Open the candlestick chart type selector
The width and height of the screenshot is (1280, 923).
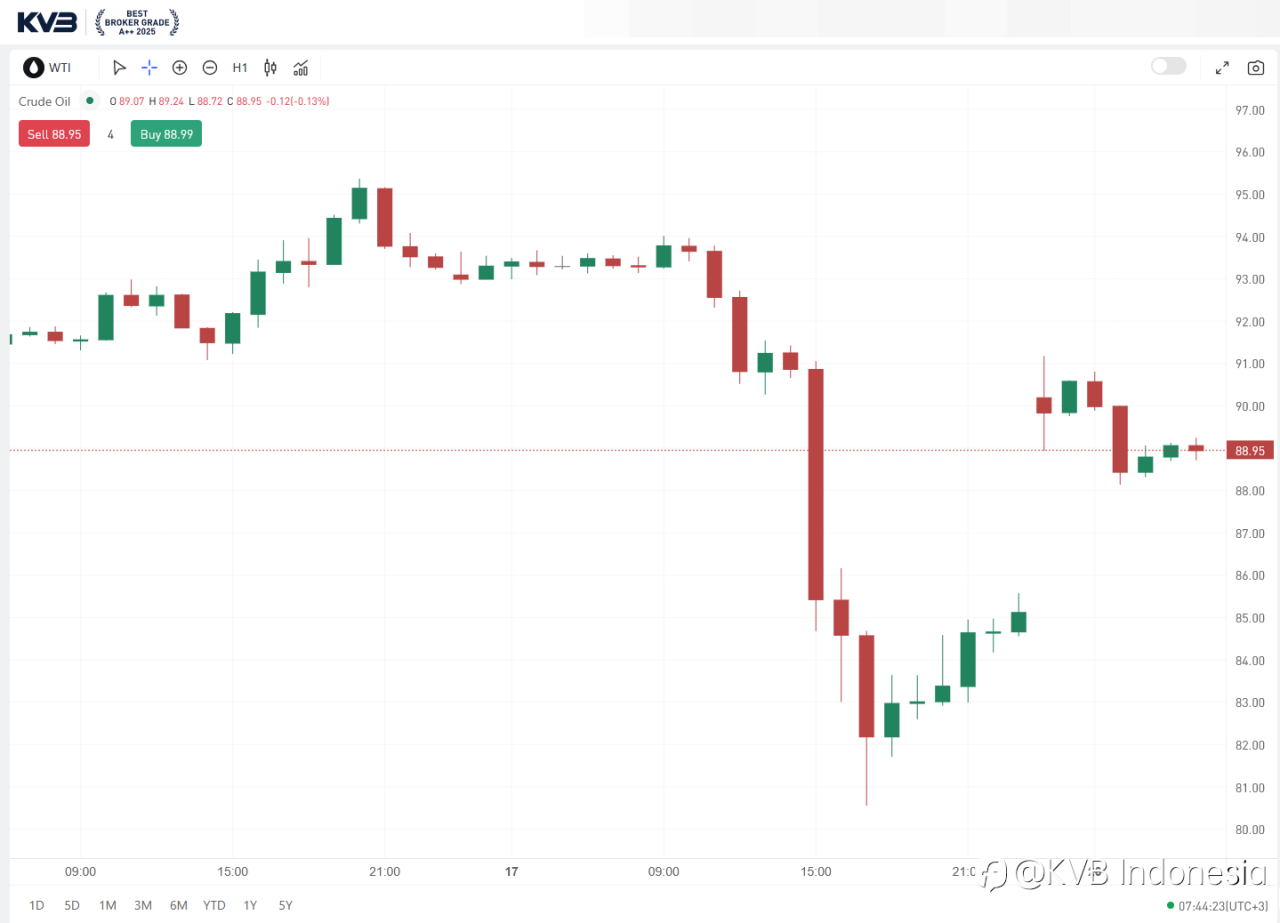pos(270,68)
